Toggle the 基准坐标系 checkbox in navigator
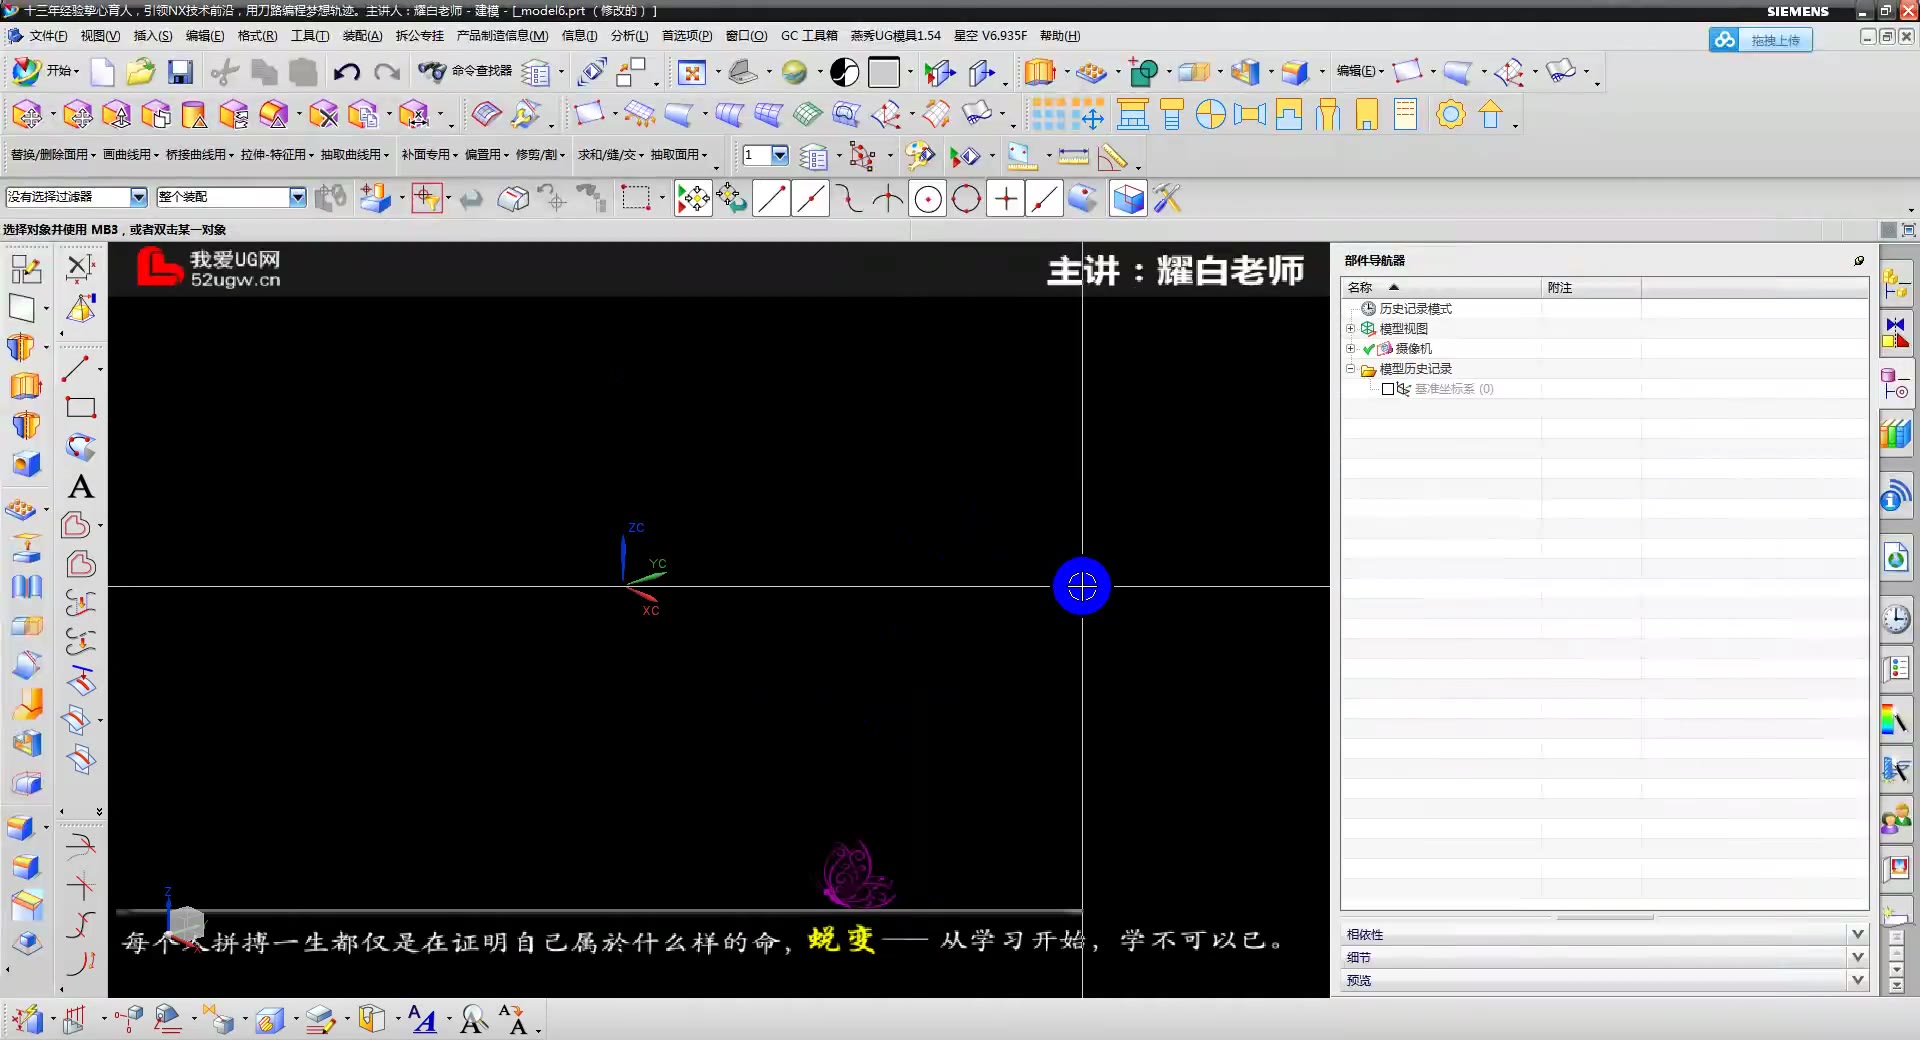Viewport: 1920px width, 1040px height. pyautogui.click(x=1388, y=389)
